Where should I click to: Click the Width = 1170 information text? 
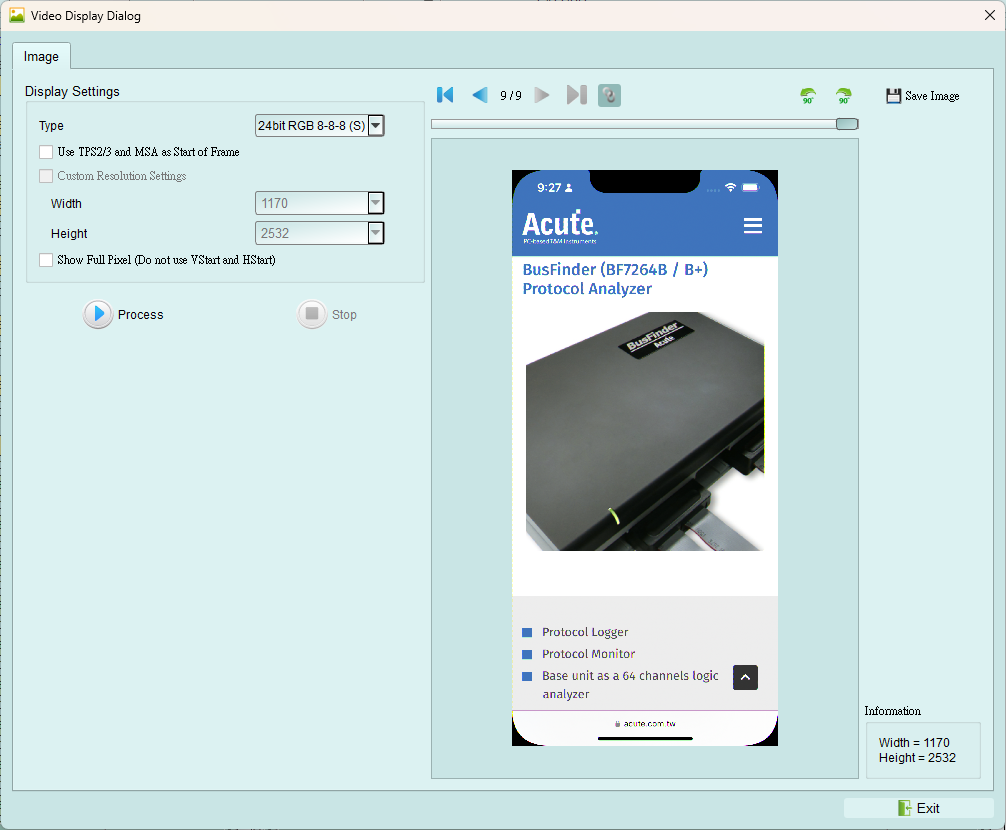tap(914, 742)
